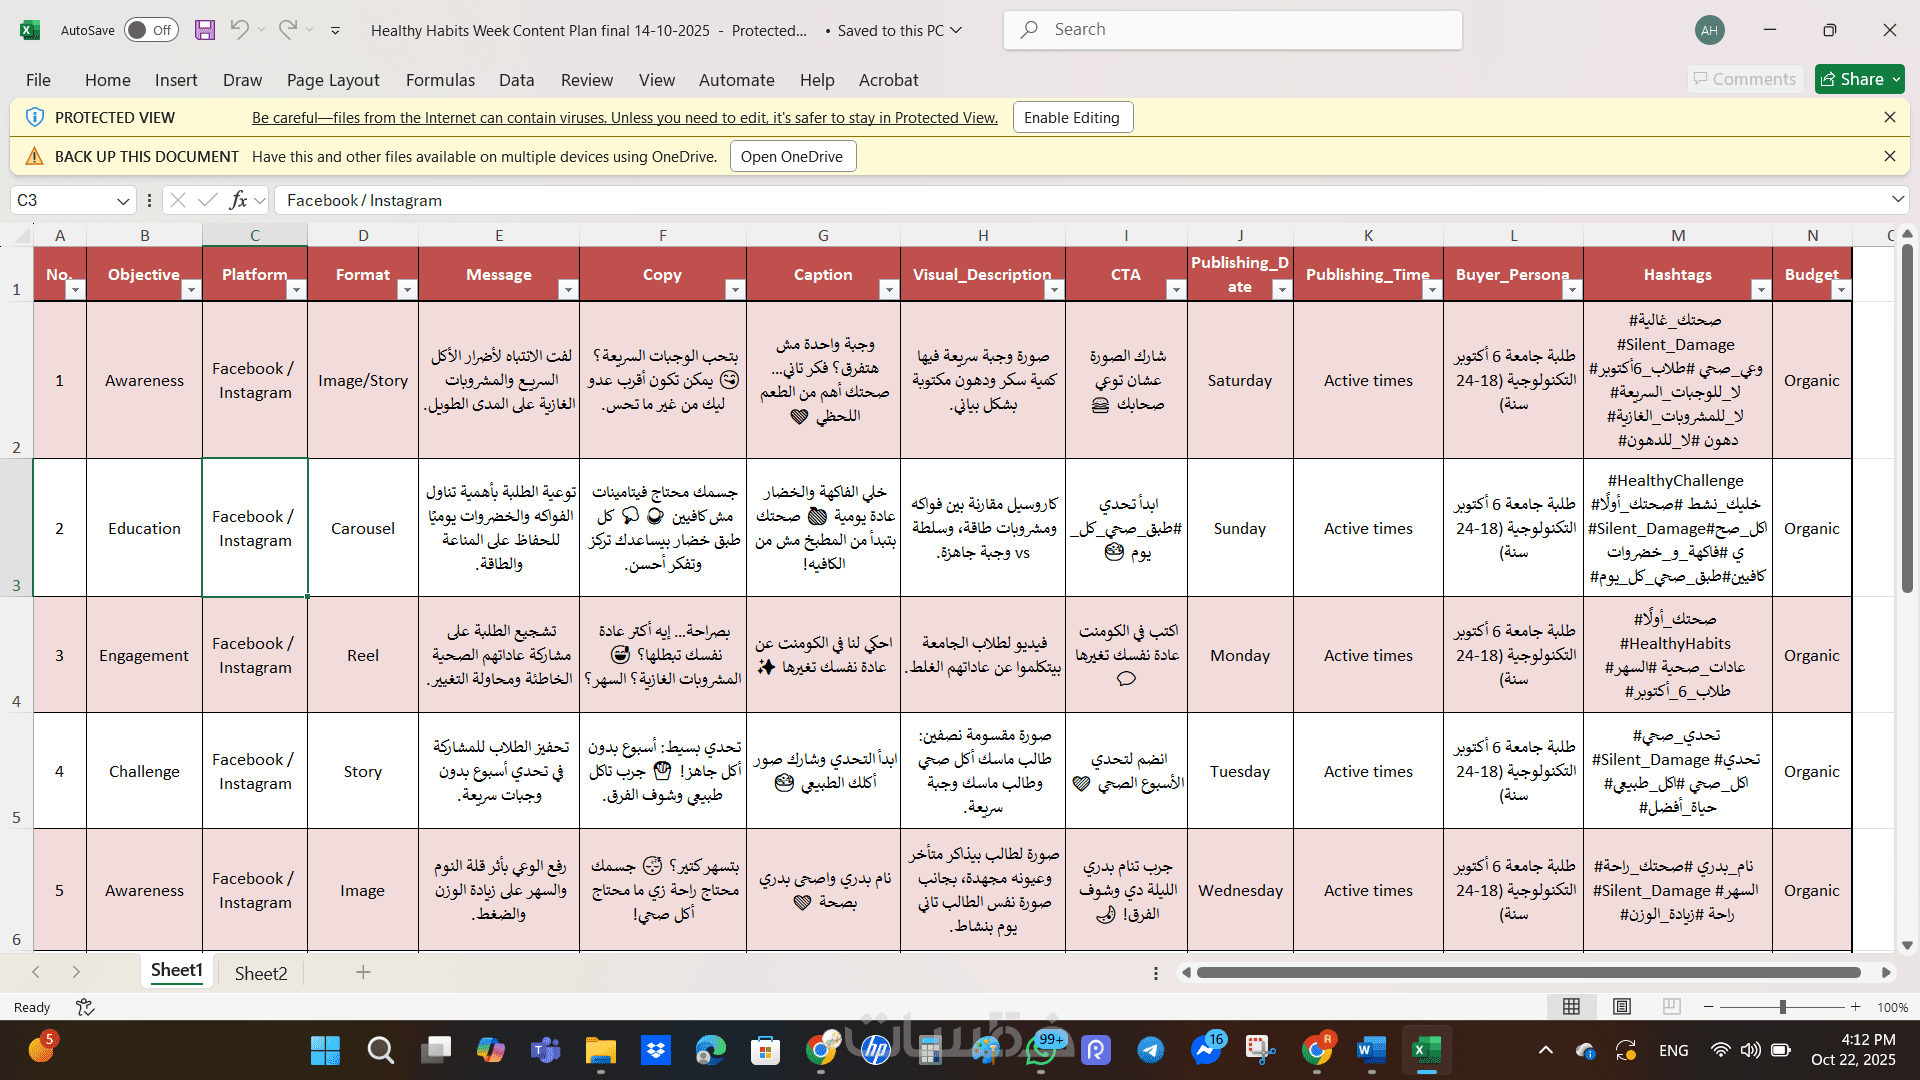Expand the Name Box dropdown arrow
The width and height of the screenshot is (1920, 1080).
pyautogui.click(x=123, y=201)
